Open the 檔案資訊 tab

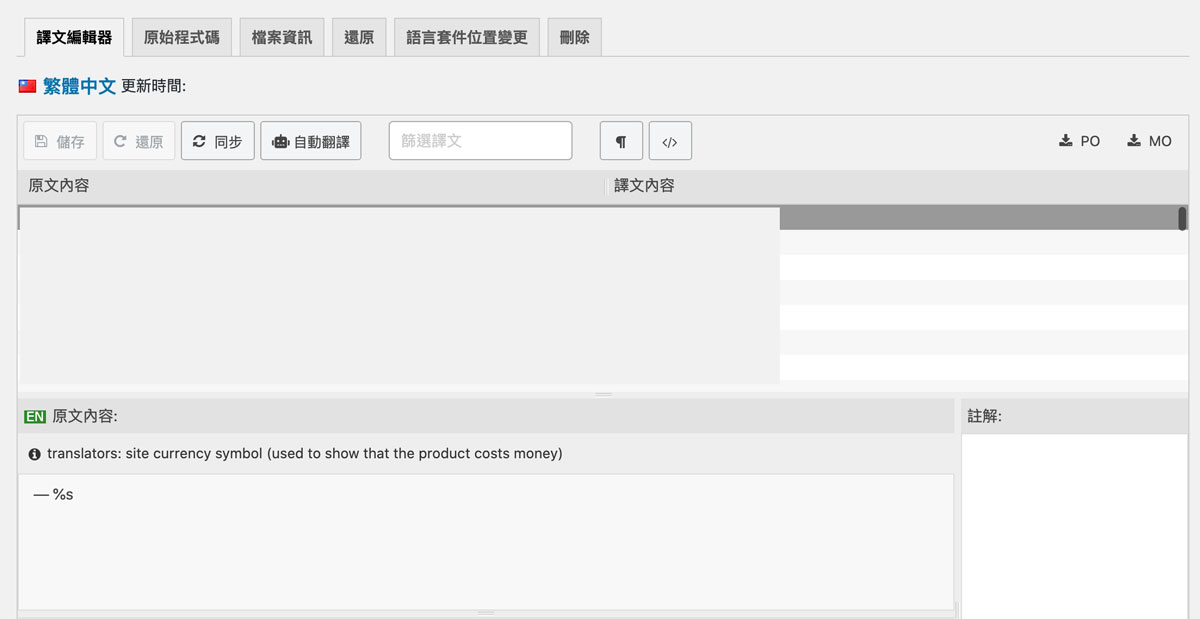(x=282, y=37)
